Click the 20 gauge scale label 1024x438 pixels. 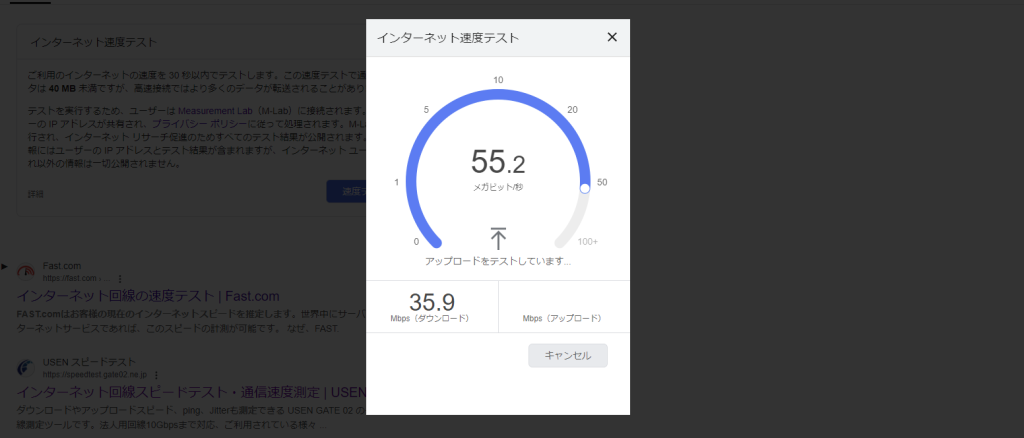pos(573,109)
